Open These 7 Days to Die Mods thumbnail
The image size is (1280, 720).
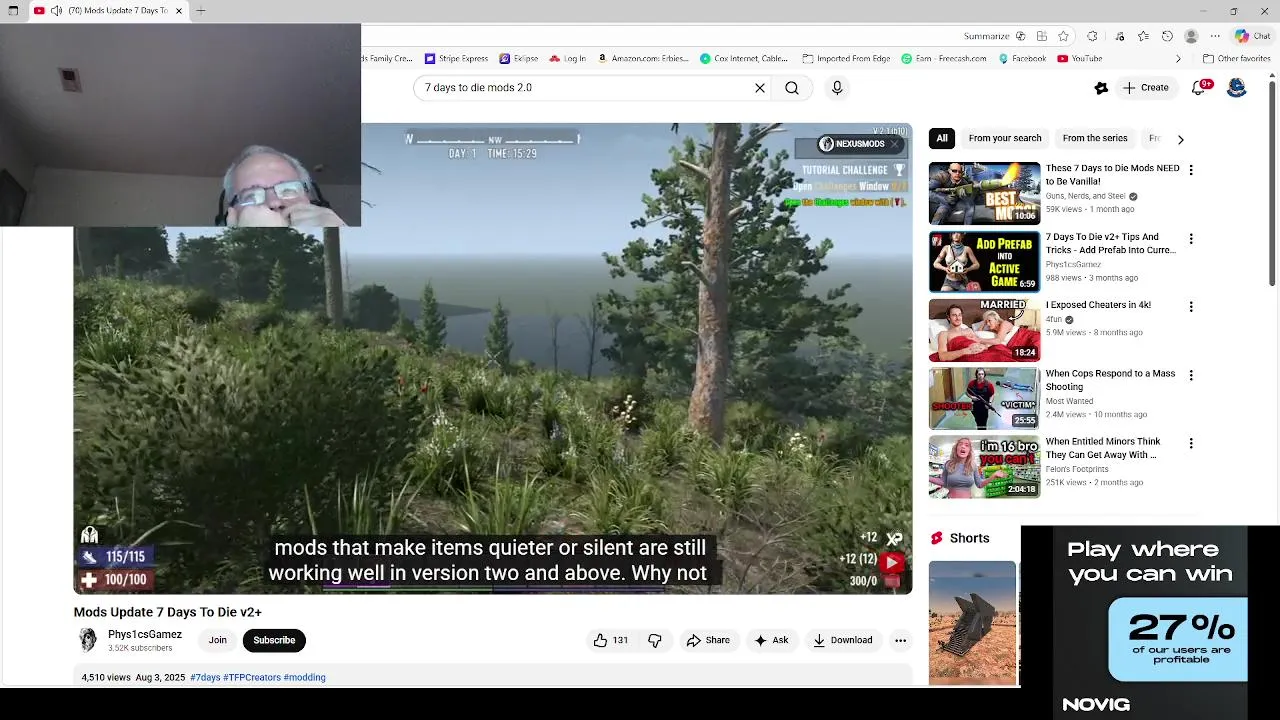click(984, 193)
